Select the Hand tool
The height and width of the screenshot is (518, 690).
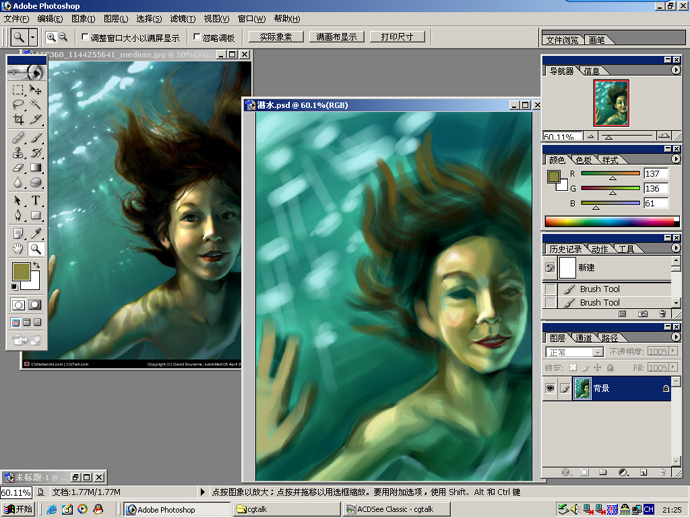click(x=18, y=249)
